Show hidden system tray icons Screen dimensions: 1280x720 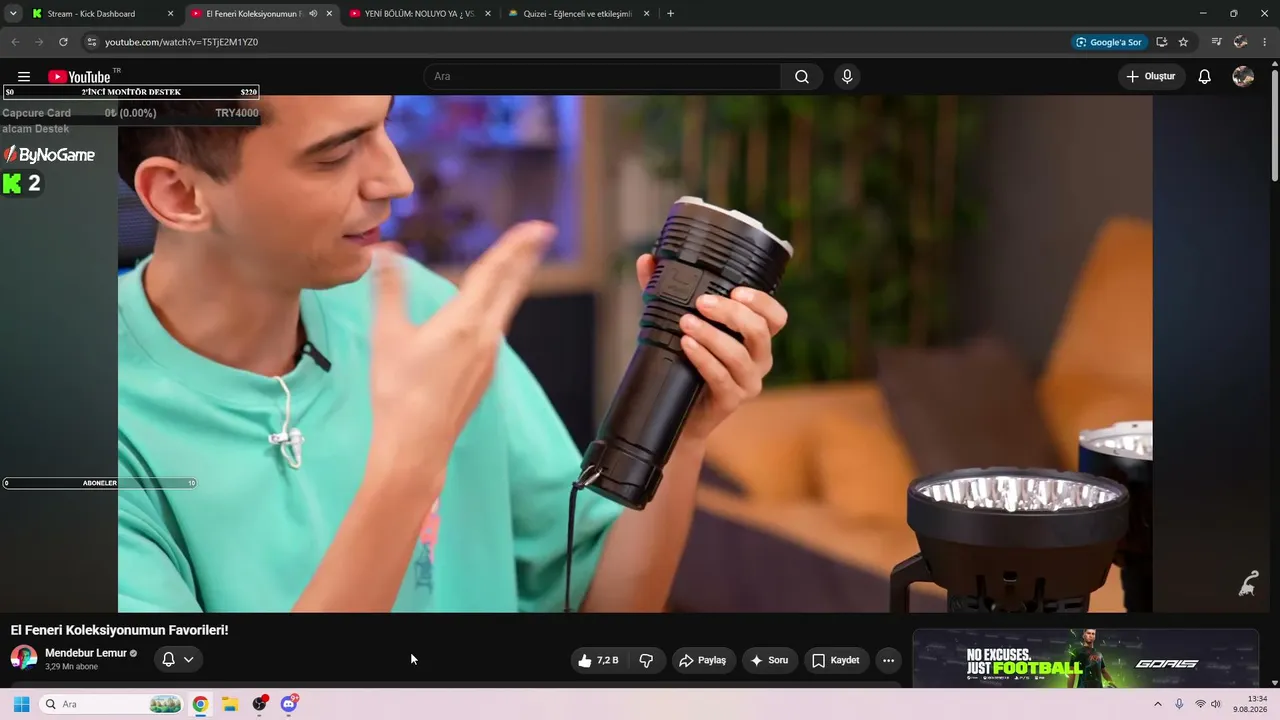pos(1158,704)
